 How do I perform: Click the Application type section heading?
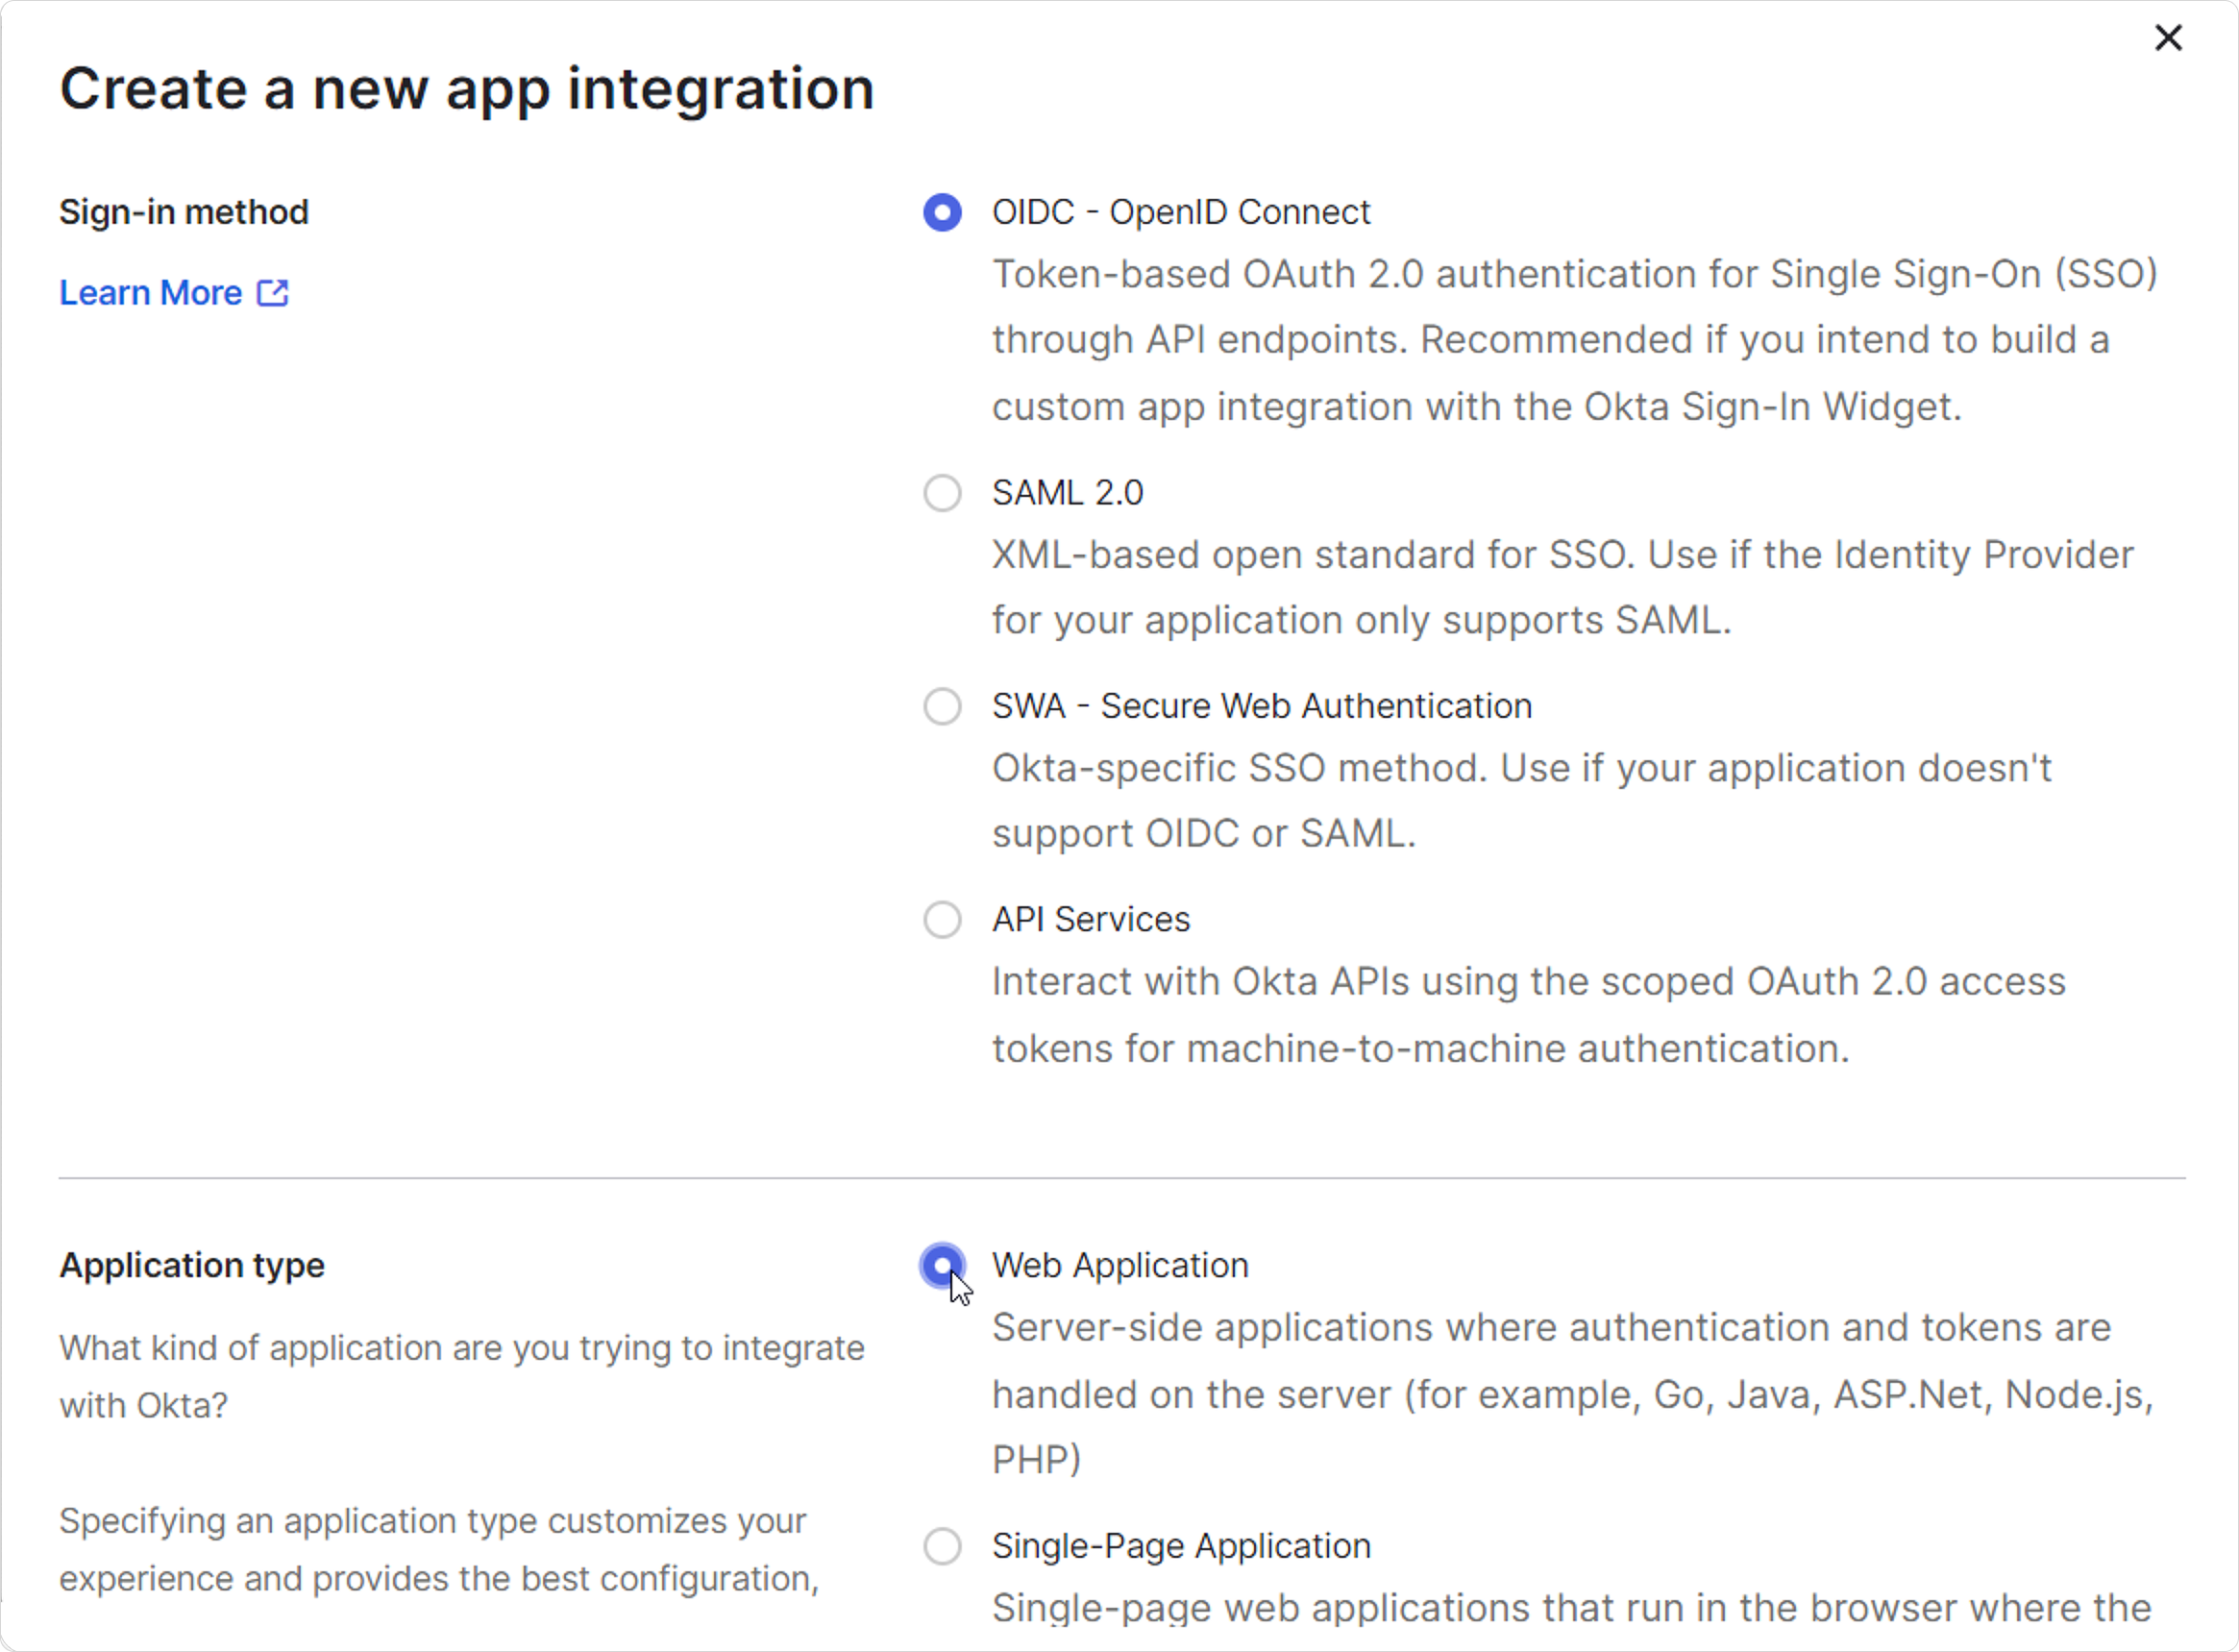(192, 1266)
